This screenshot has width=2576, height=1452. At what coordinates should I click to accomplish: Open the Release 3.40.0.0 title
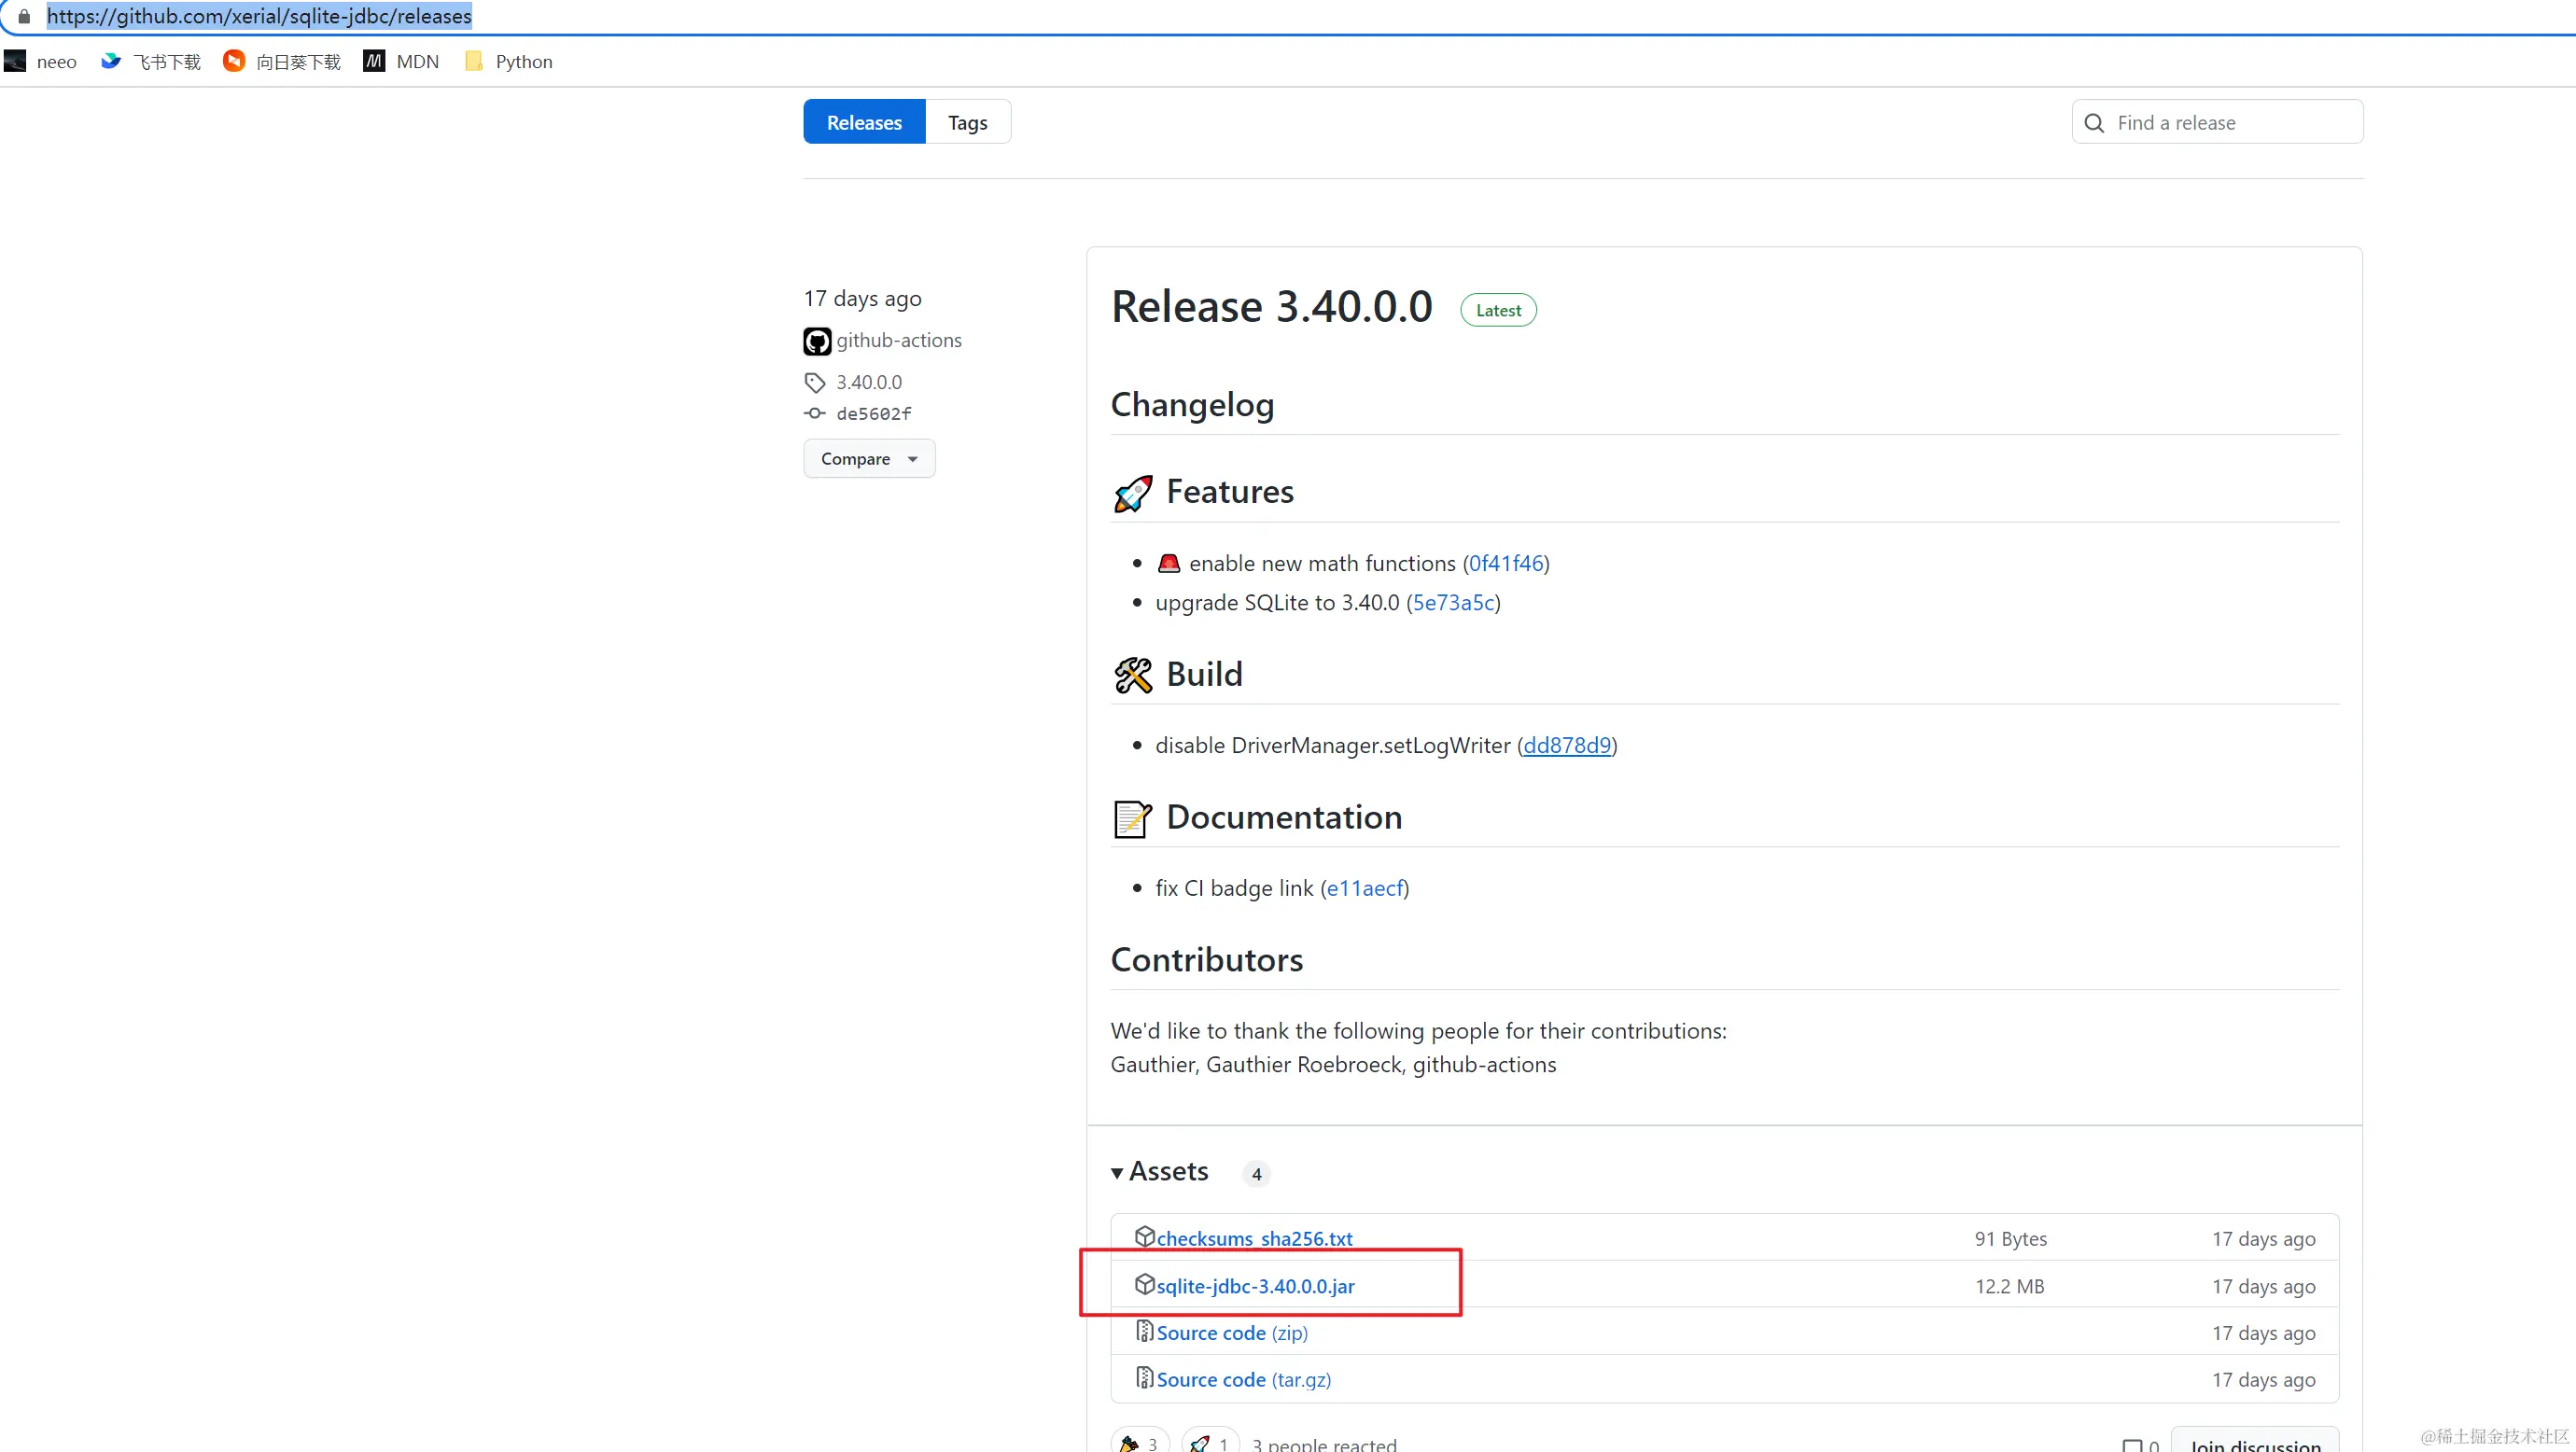(x=1272, y=306)
